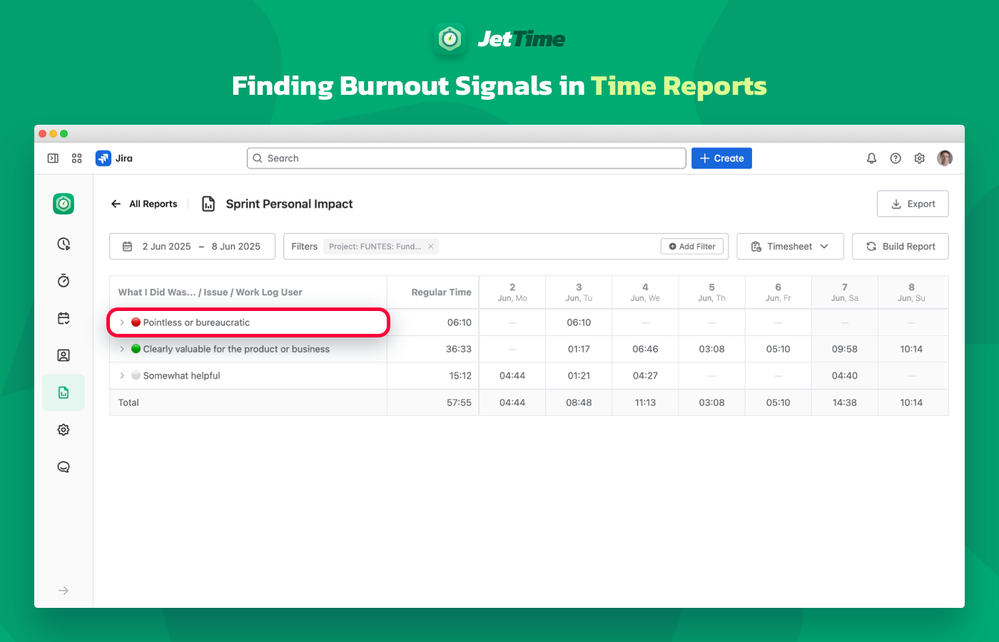Click the 01:21 Somewhat helpful cell
Viewport: 999px width, 642px height.
(579, 376)
